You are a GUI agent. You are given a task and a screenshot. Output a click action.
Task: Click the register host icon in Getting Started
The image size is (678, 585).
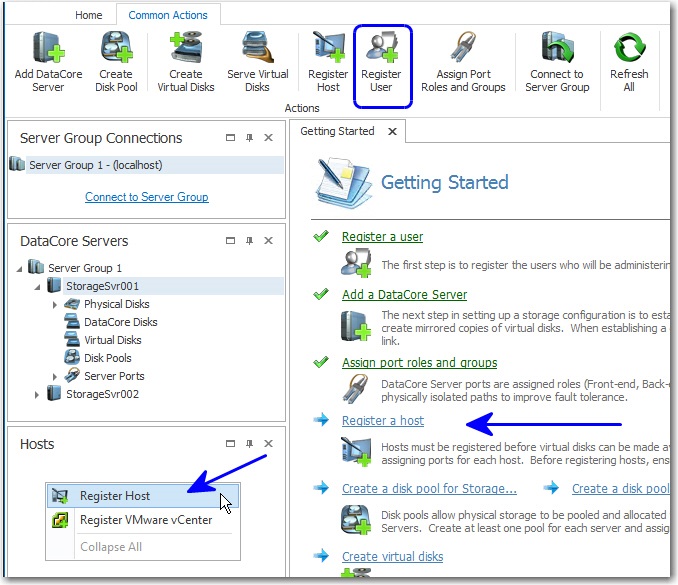coord(355,452)
